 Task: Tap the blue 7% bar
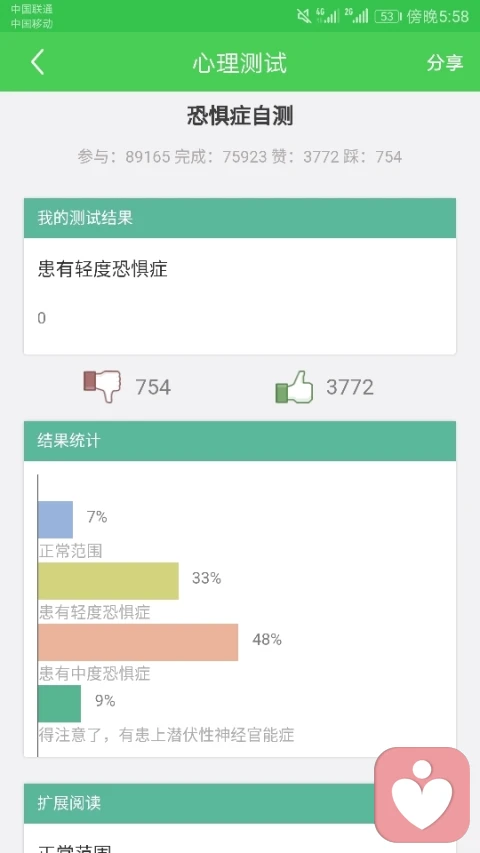click(x=56, y=520)
